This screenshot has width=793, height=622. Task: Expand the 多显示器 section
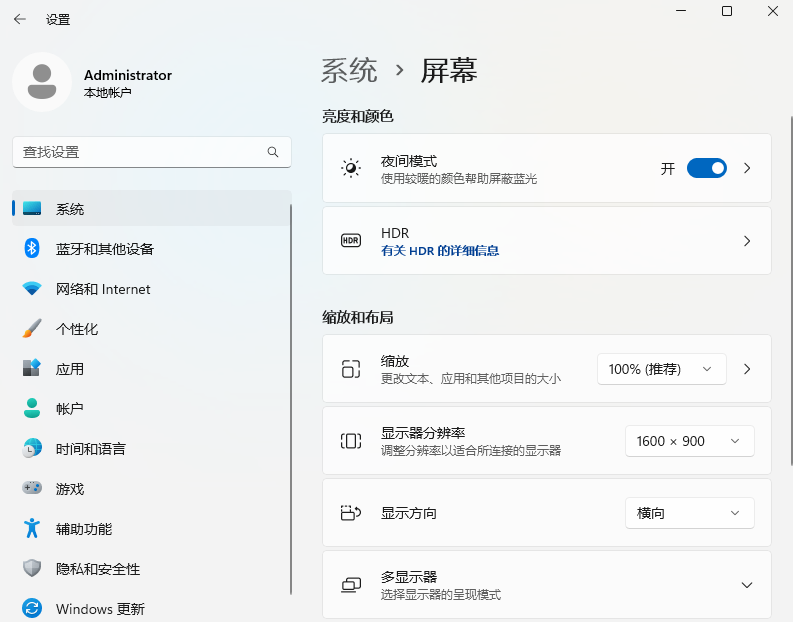[746, 585]
